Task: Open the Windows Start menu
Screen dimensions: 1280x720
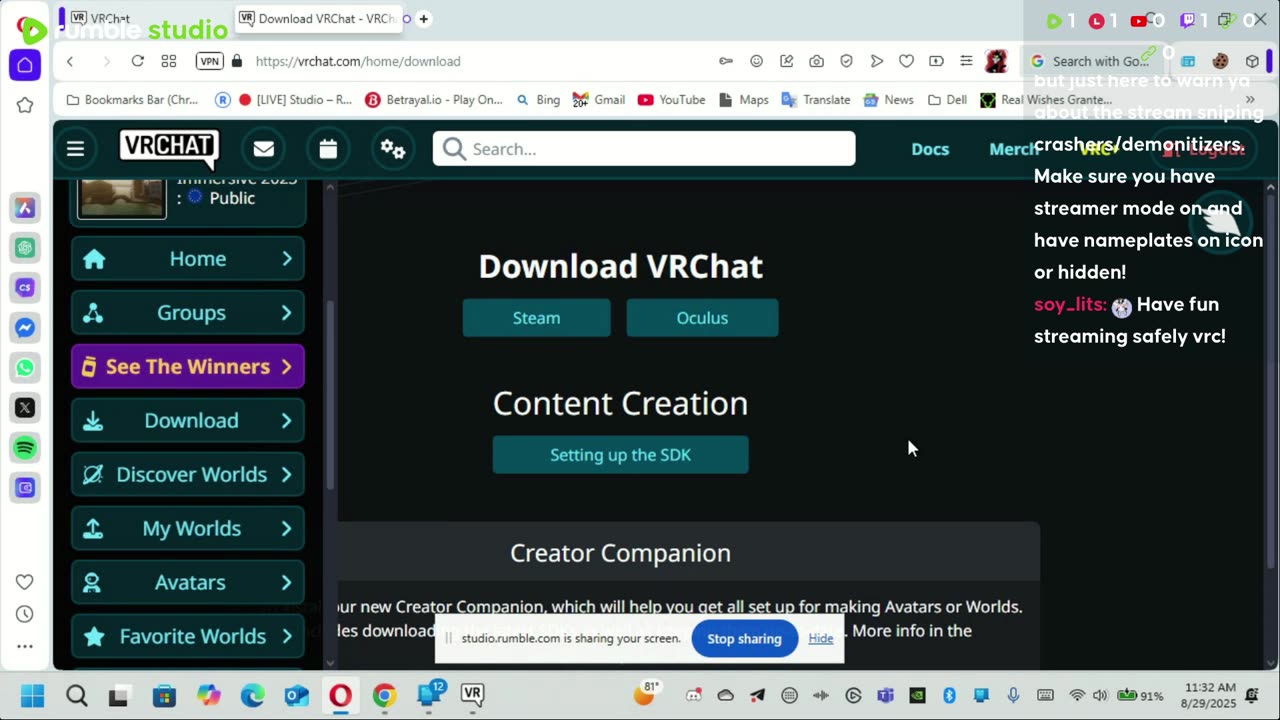Action: 32,695
